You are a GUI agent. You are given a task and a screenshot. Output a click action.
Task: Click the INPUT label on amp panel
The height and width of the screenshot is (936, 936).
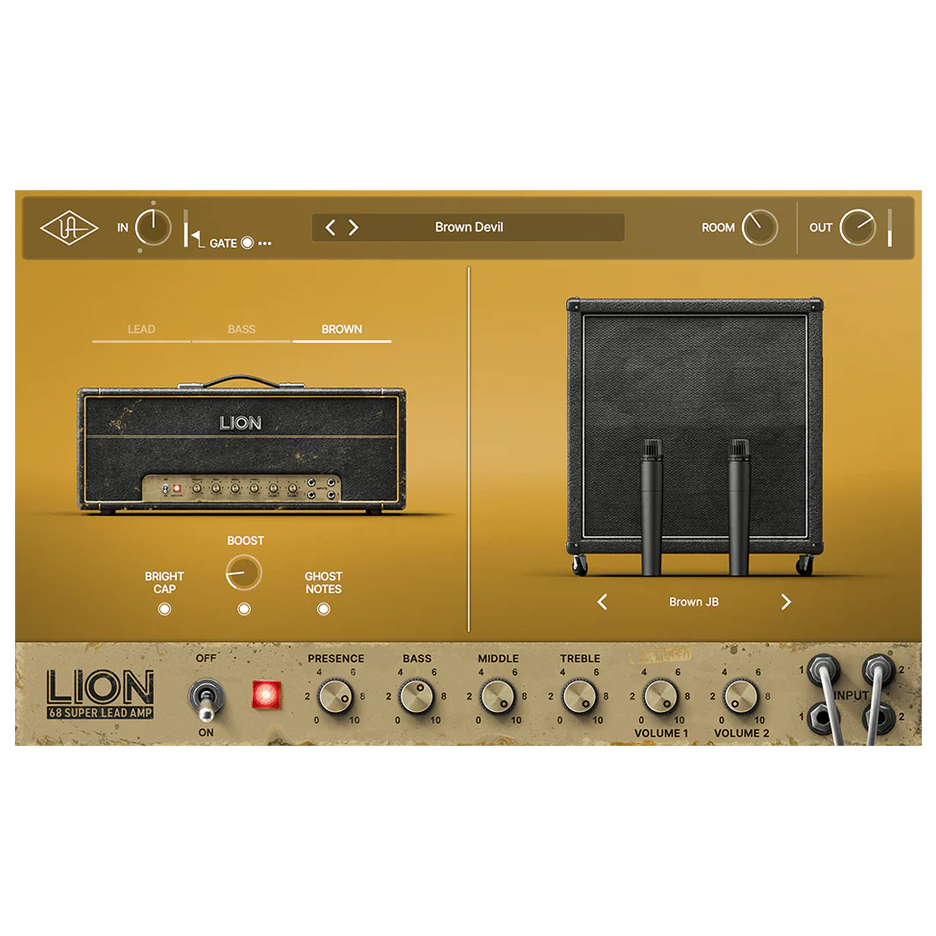[x=851, y=695]
